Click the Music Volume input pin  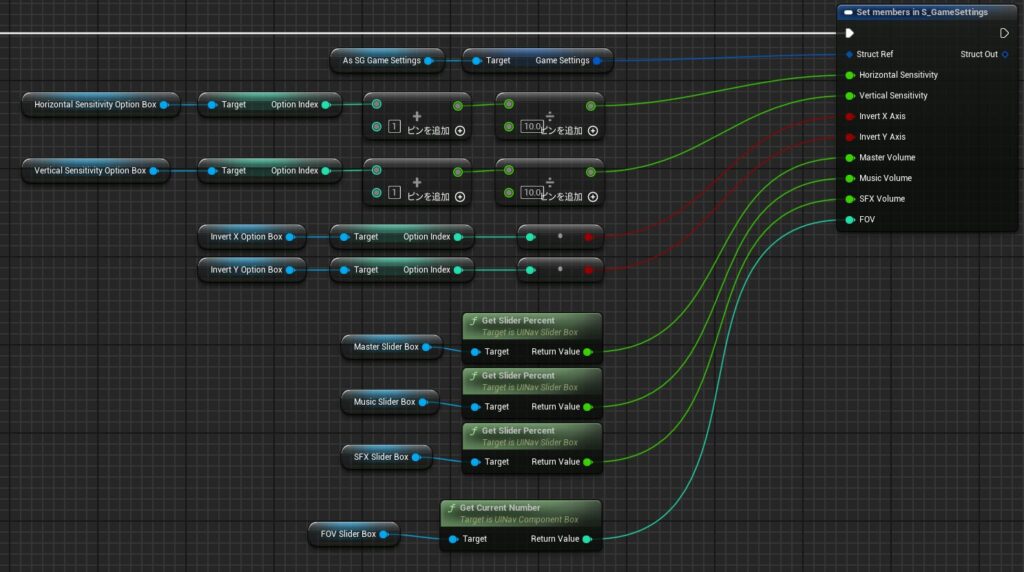tap(850, 178)
